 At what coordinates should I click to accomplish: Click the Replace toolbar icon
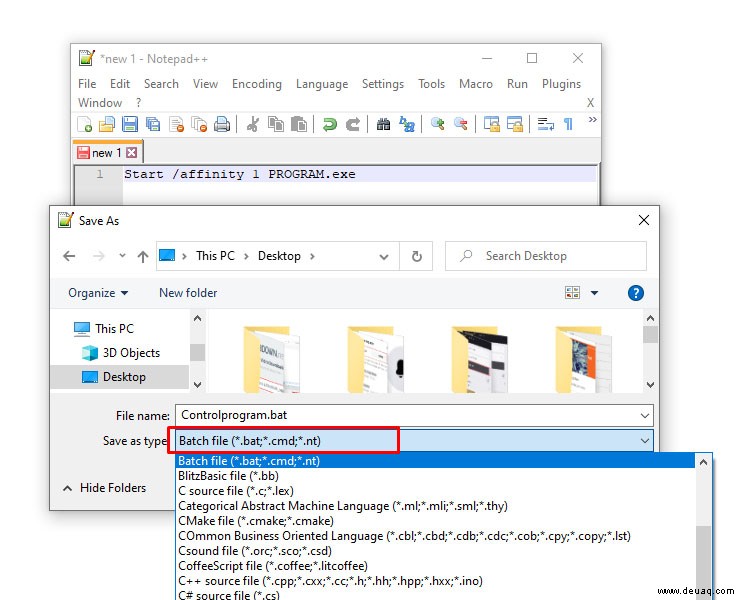[x=407, y=125]
